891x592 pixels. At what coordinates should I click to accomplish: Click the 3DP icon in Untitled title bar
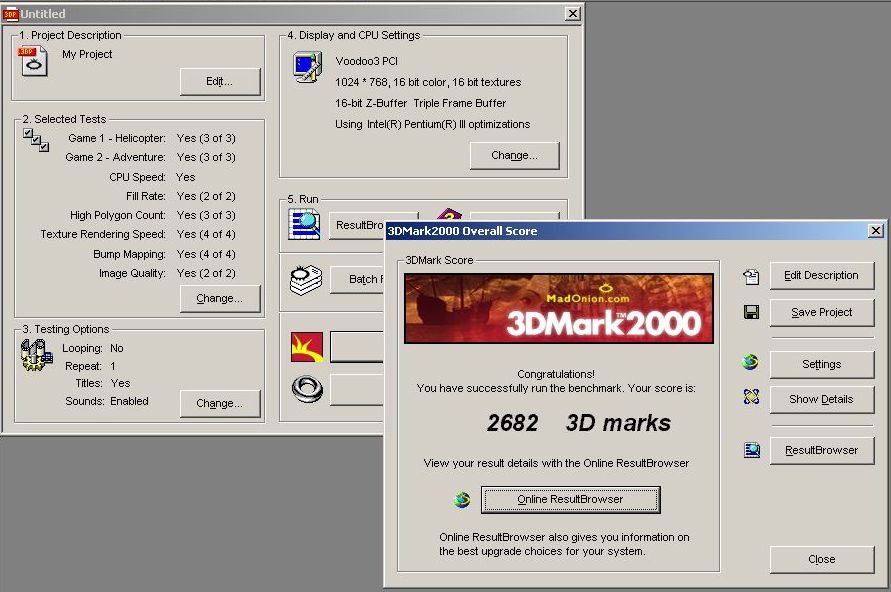[x=10, y=14]
